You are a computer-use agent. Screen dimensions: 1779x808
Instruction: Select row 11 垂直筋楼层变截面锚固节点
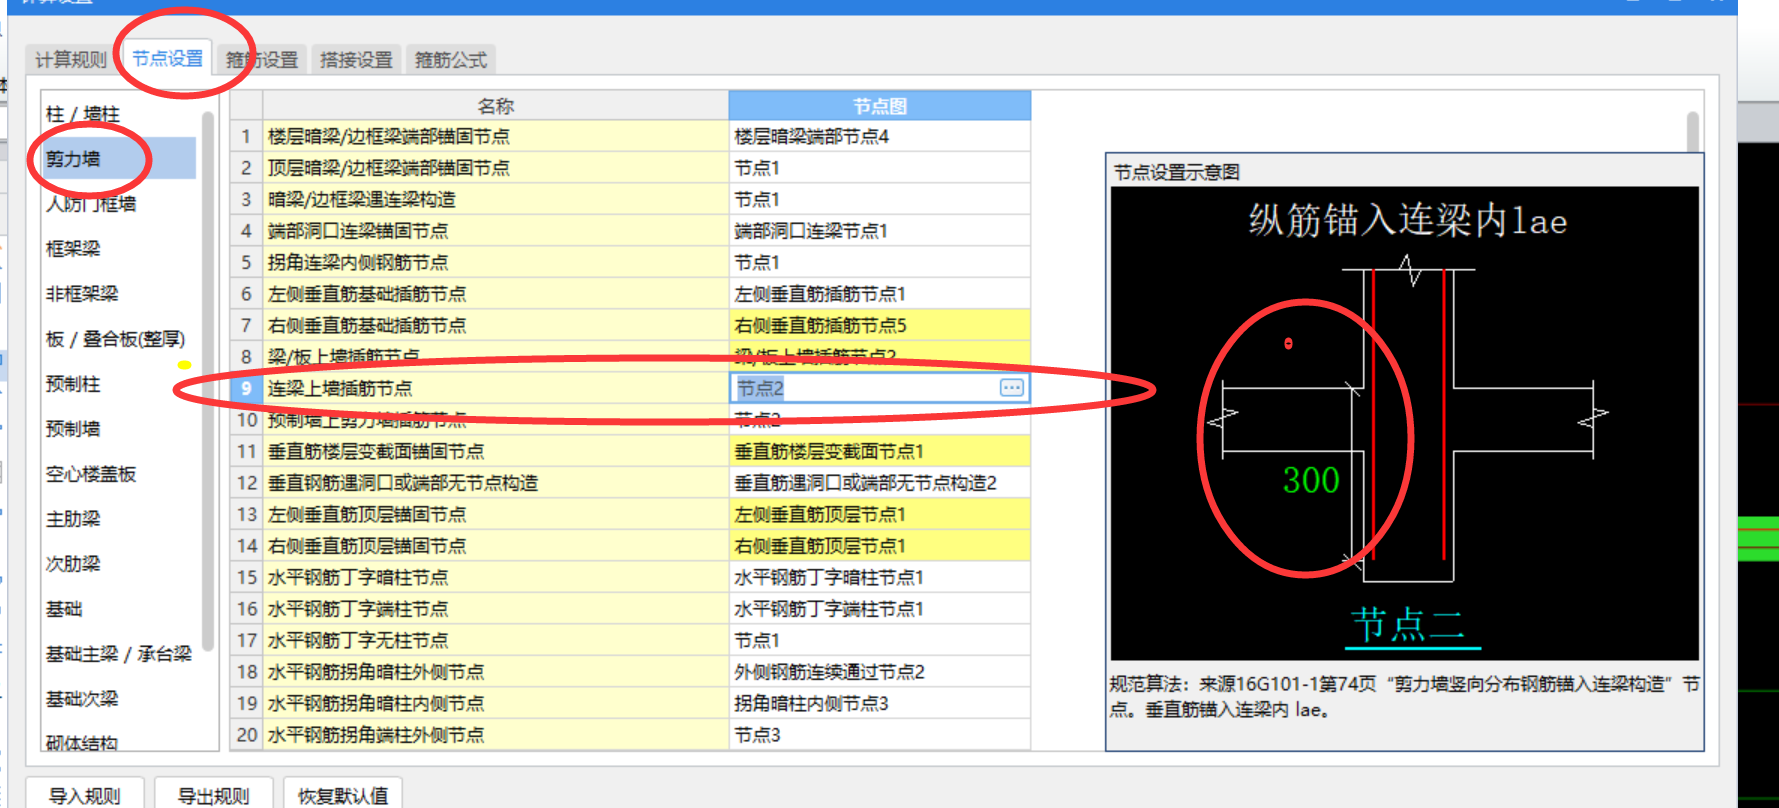pos(496,451)
